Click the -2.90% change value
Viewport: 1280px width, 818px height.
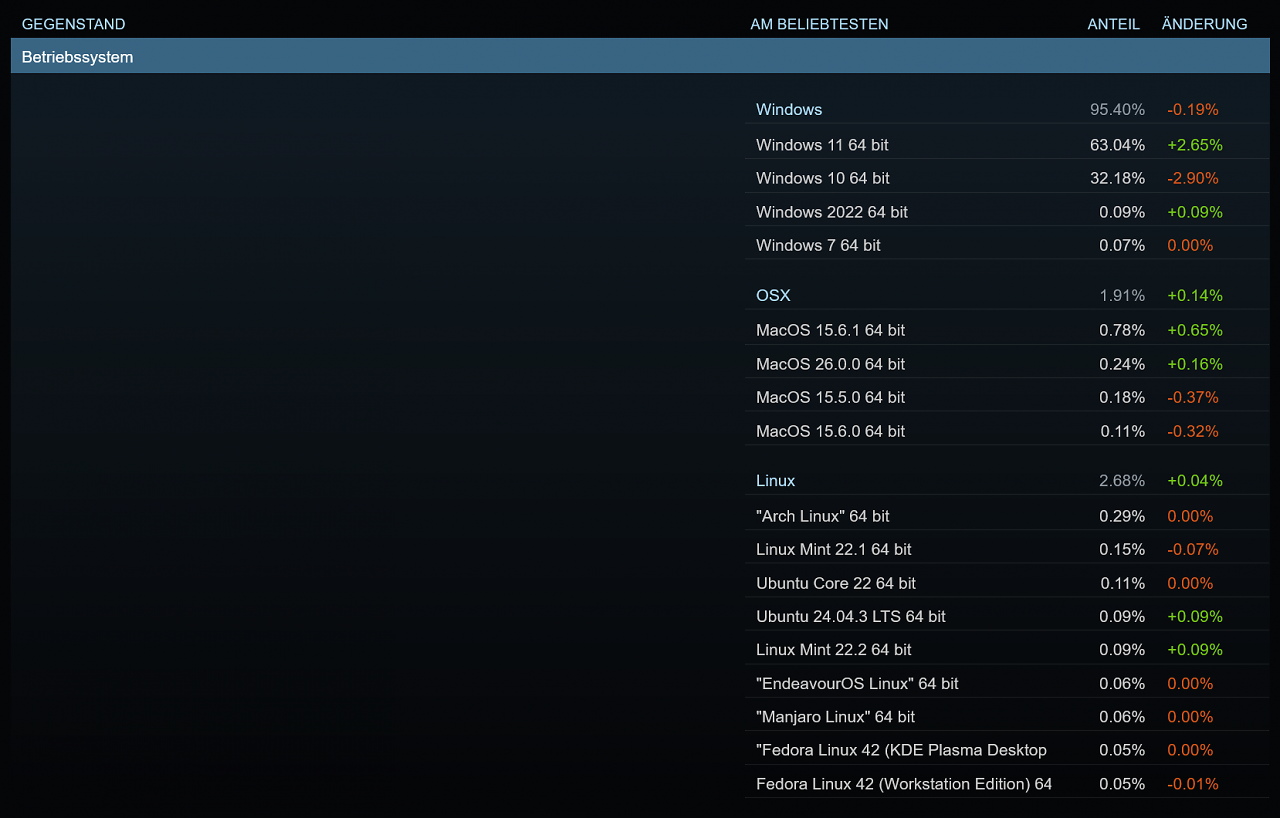click(1193, 178)
